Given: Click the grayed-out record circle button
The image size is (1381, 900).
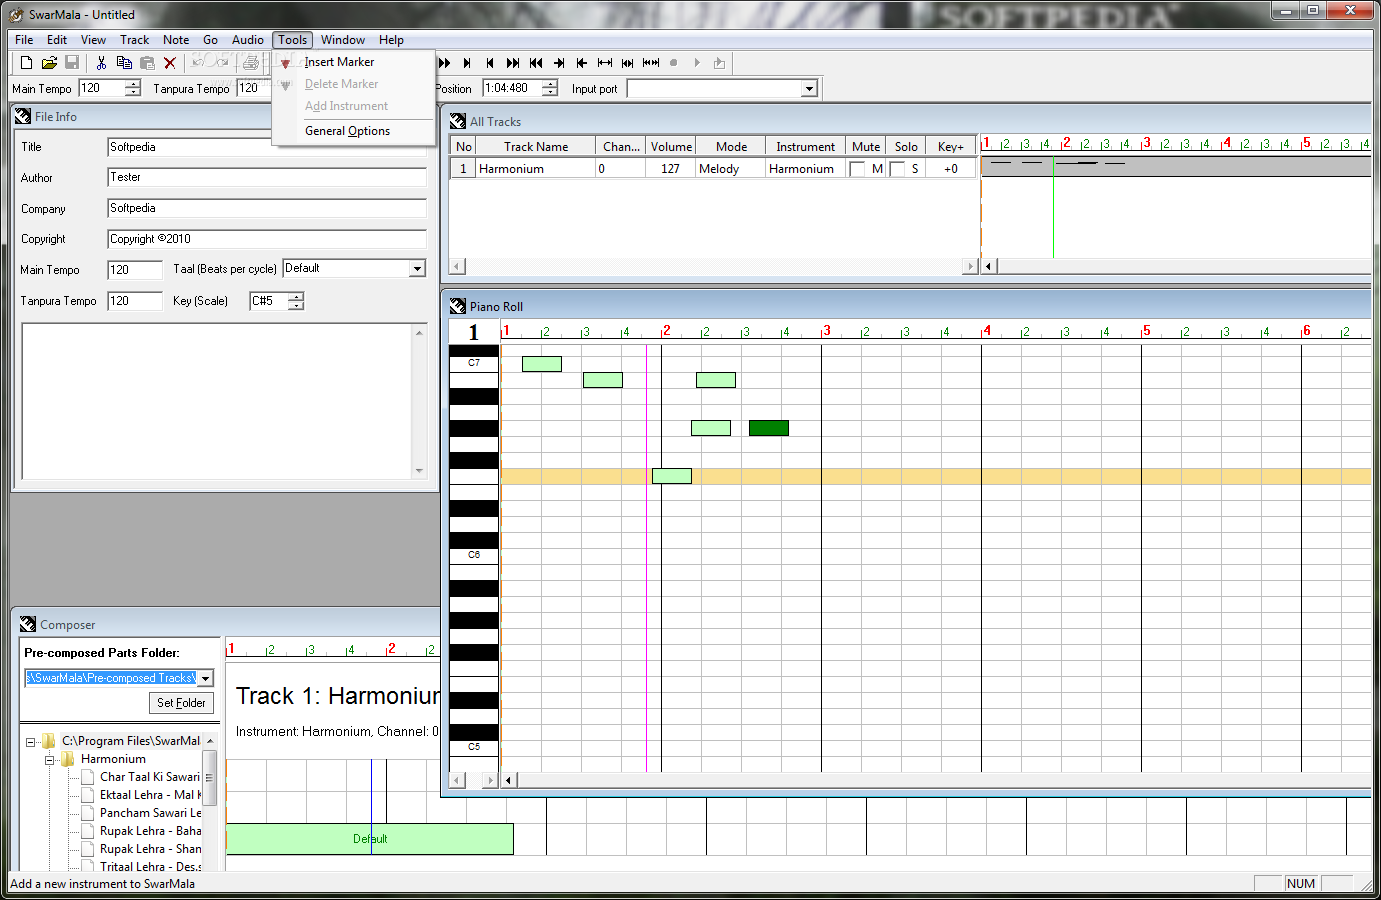Looking at the screenshot, I should pyautogui.click(x=674, y=63).
